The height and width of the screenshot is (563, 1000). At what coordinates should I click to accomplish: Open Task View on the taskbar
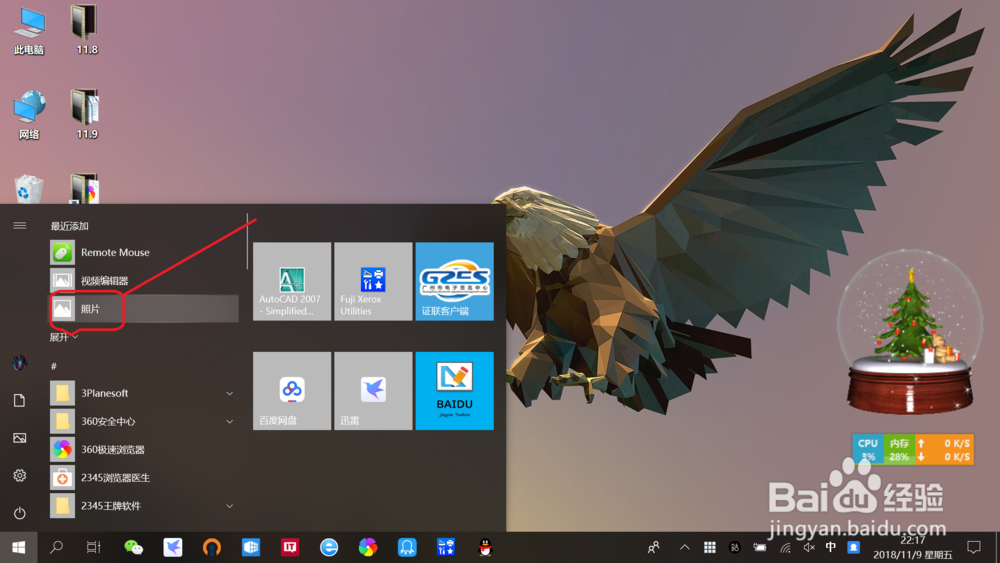pos(94,547)
